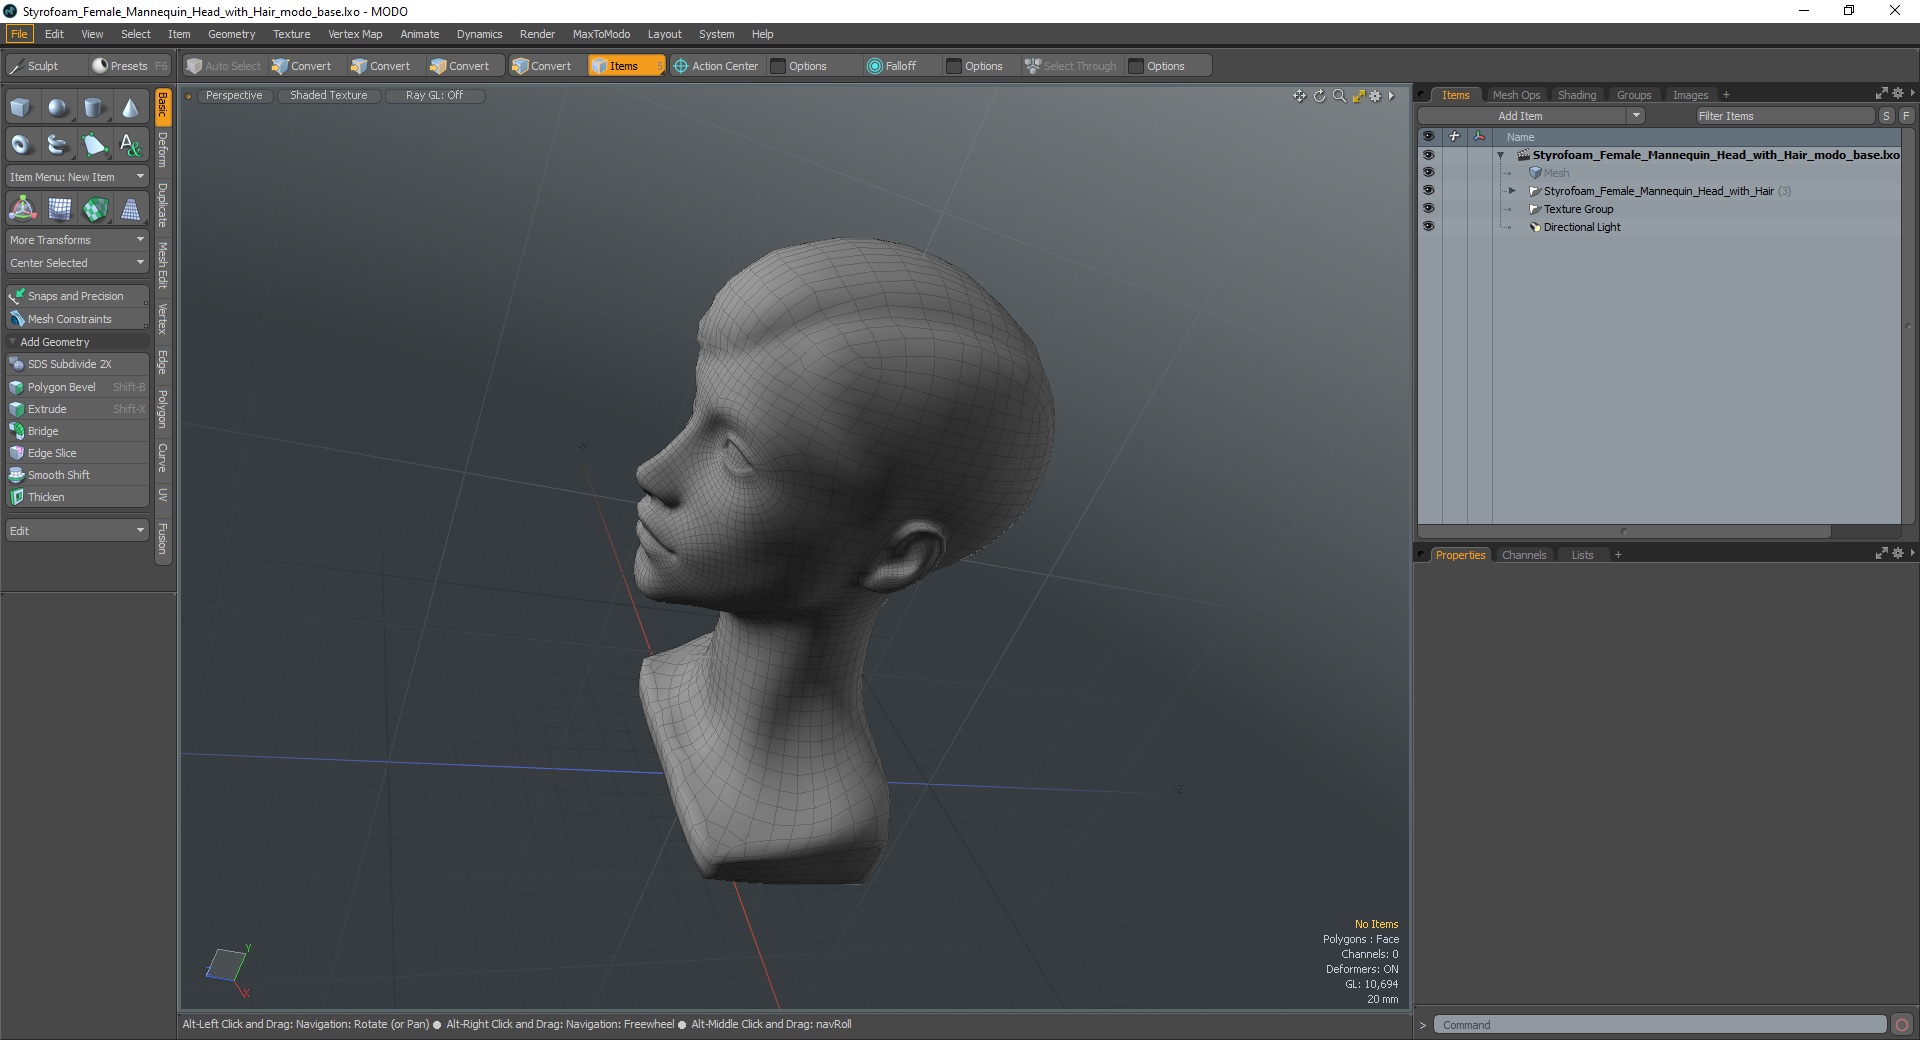The image size is (1920, 1040).
Task: Click the Thicken tool
Action: pos(78,497)
